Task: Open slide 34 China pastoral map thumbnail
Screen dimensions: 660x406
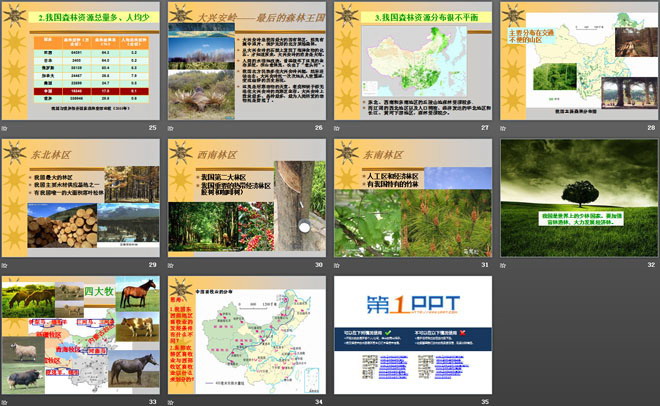Action: [x=246, y=334]
